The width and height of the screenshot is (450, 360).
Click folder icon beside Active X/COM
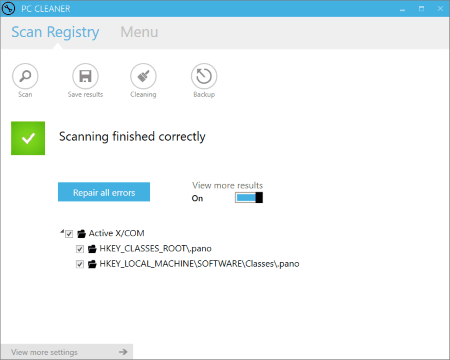click(81, 234)
